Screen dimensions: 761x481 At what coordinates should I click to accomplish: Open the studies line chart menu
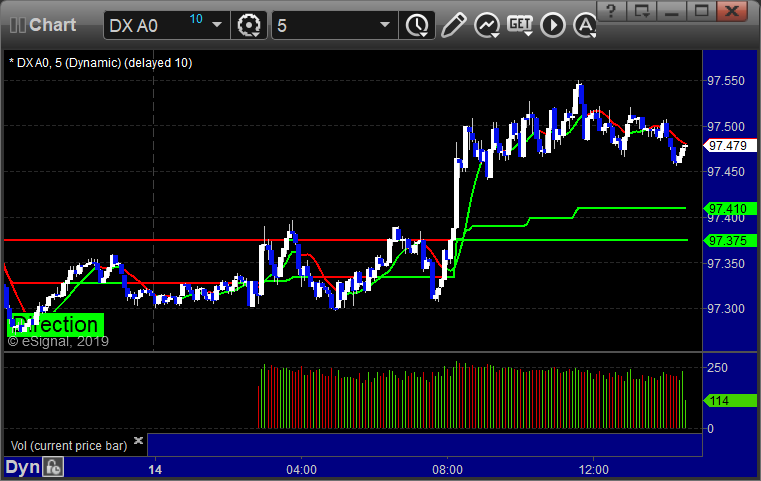487,25
